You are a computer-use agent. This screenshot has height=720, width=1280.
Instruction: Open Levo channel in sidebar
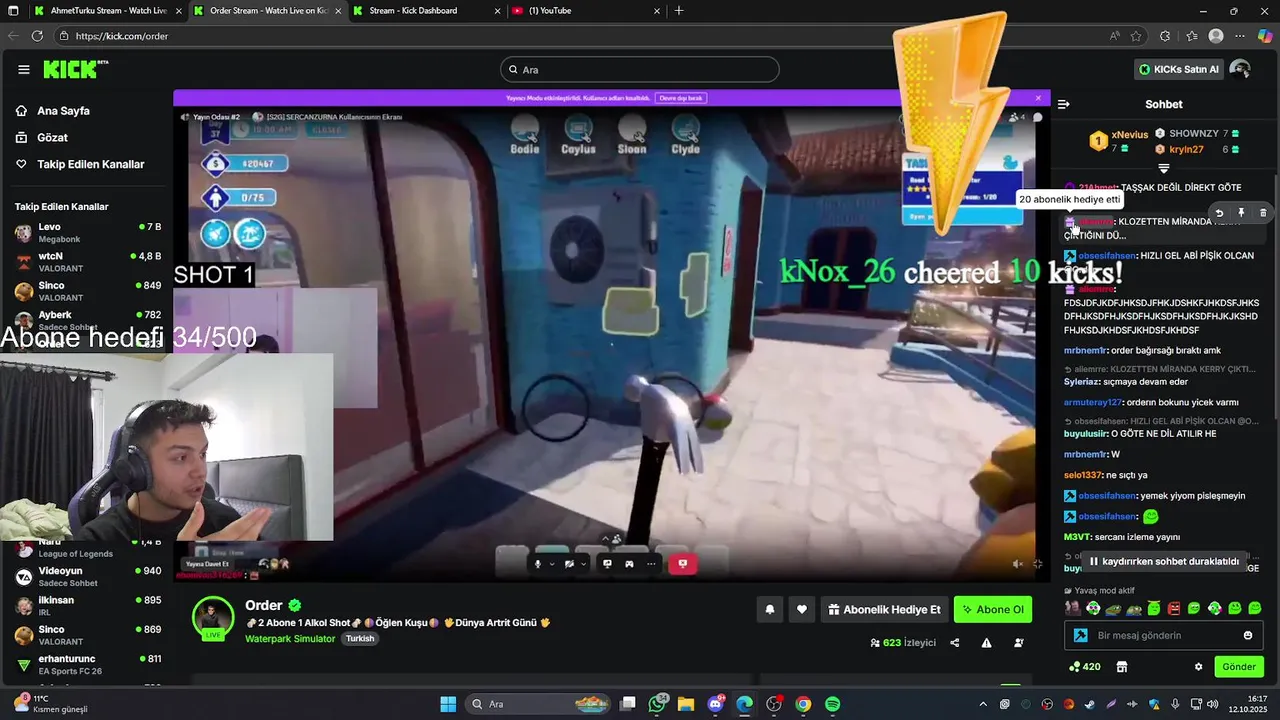tap(88, 233)
